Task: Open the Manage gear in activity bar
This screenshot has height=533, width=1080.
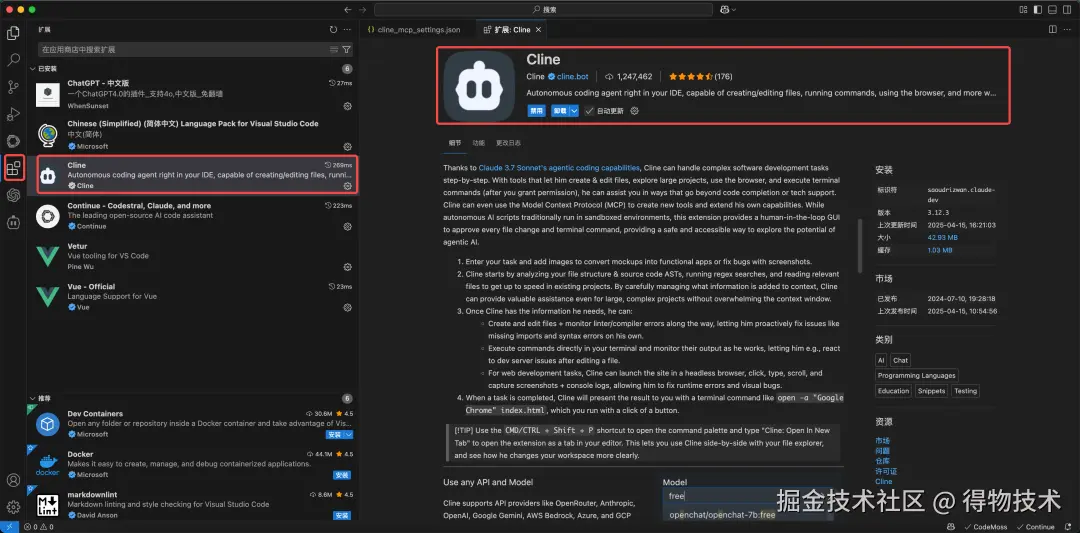Action: tap(13, 508)
